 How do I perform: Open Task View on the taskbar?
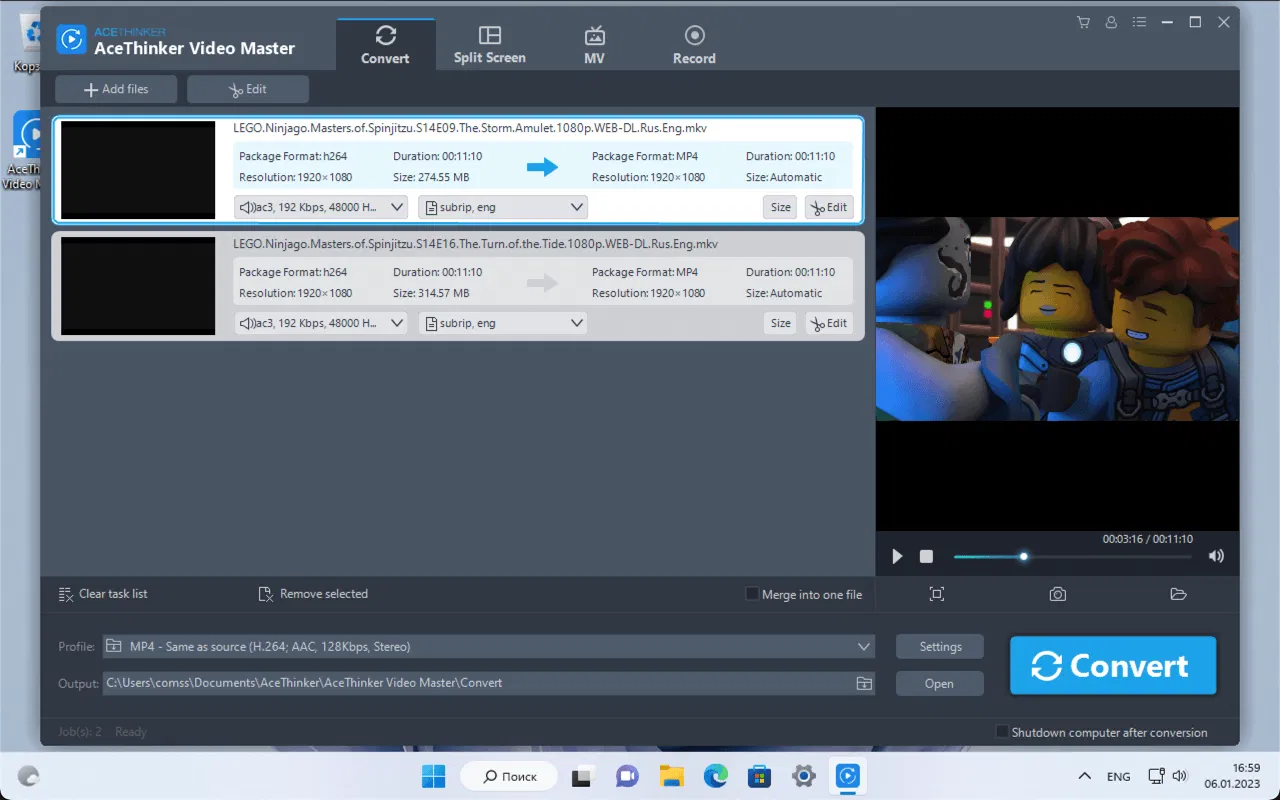(582, 776)
